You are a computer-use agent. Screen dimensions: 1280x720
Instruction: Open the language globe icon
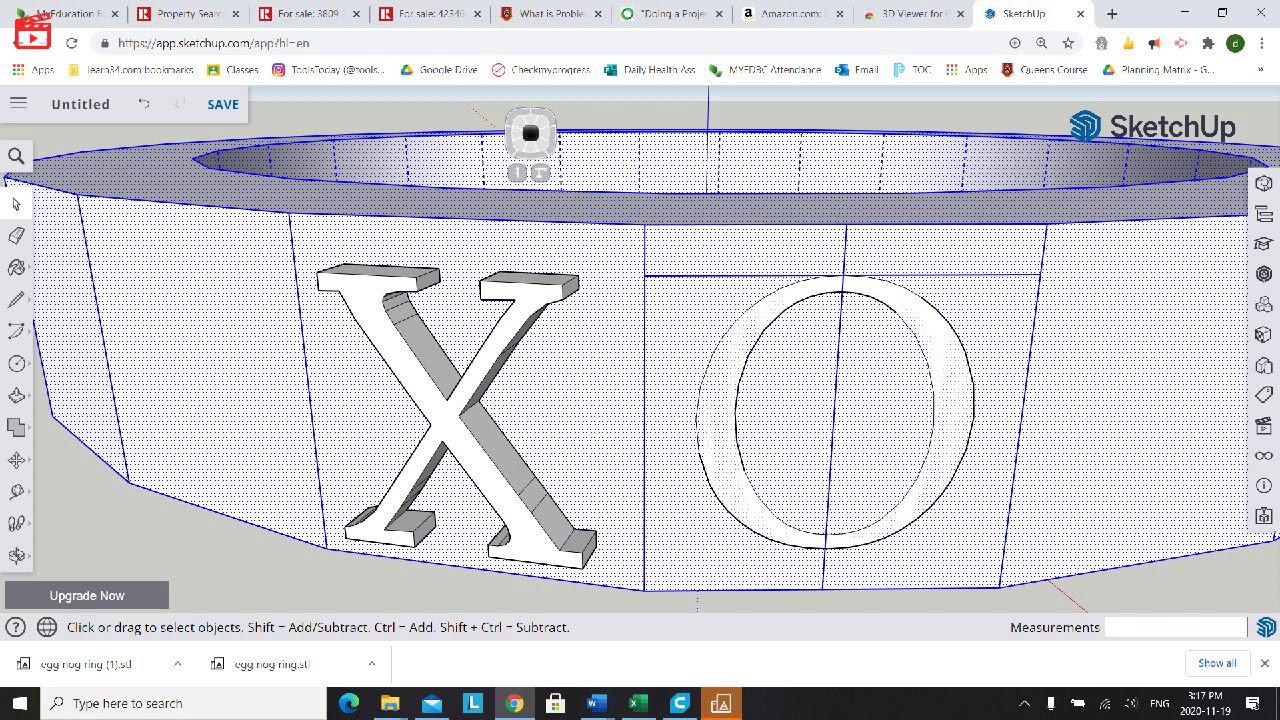(47, 627)
